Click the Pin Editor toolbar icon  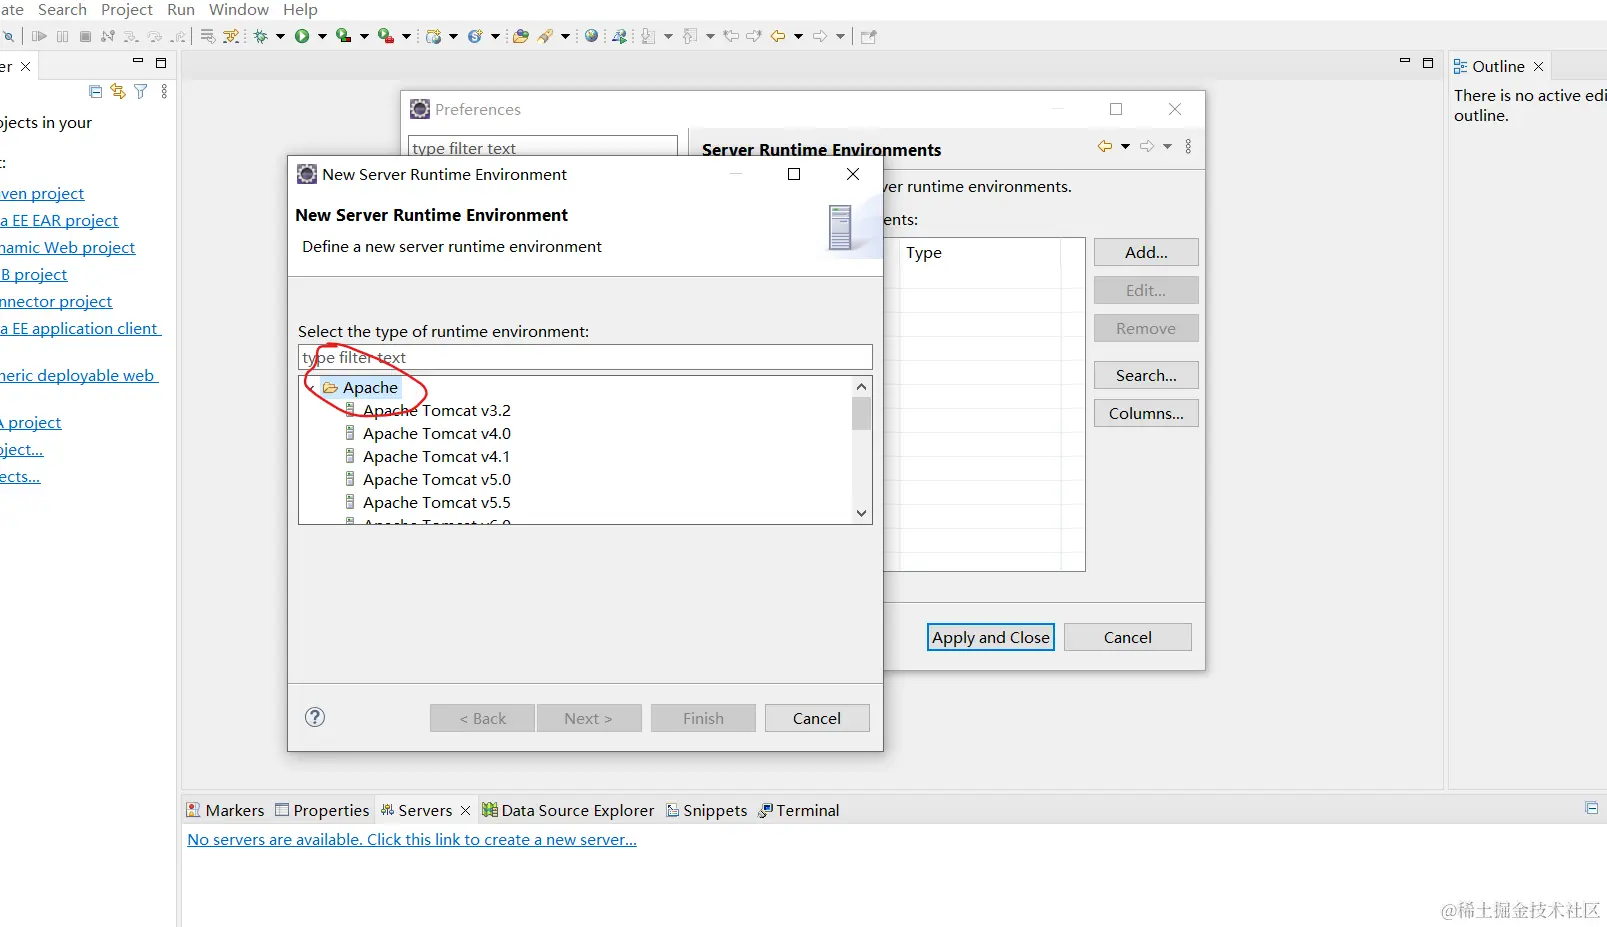[x=868, y=36]
